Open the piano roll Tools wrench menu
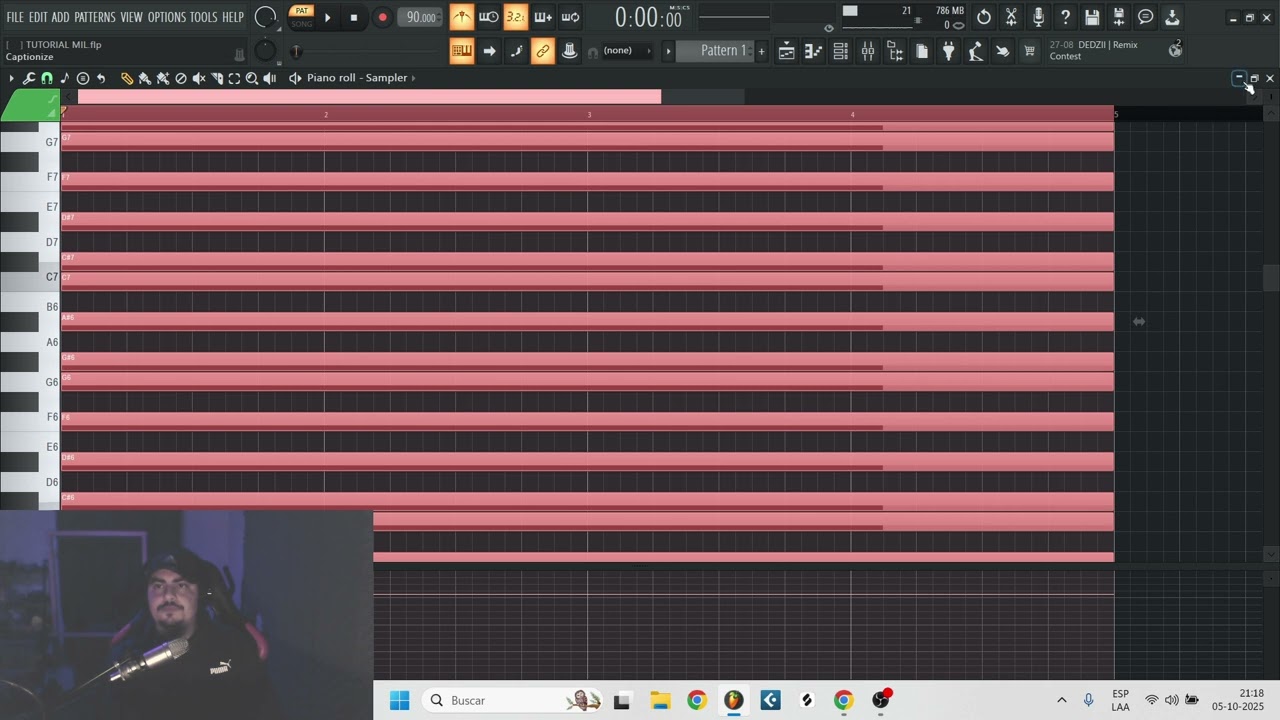The width and height of the screenshot is (1280, 720). pyautogui.click(x=29, y=78)
